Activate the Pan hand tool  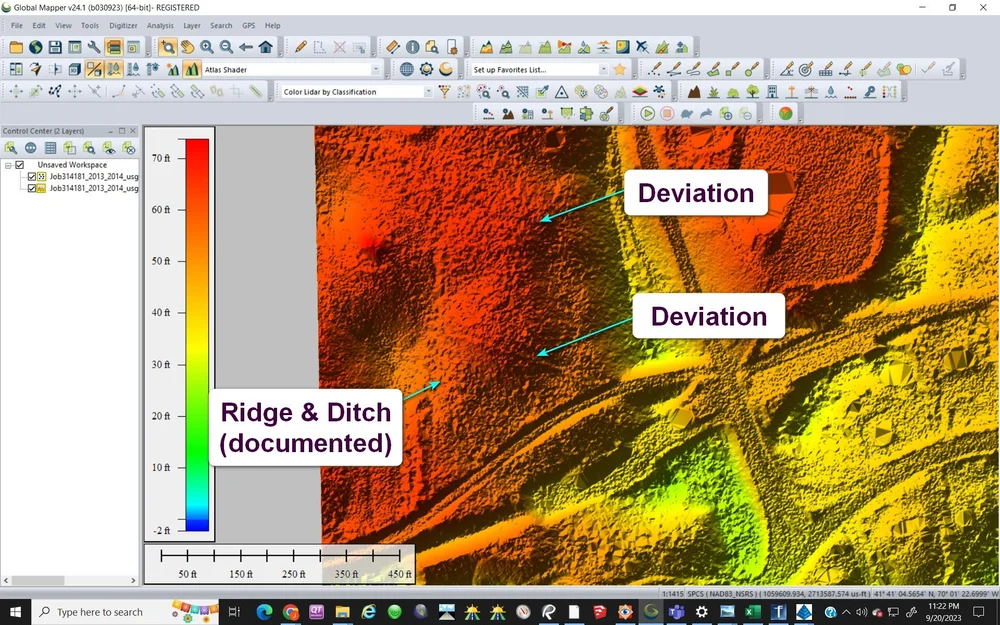(187, 47)
